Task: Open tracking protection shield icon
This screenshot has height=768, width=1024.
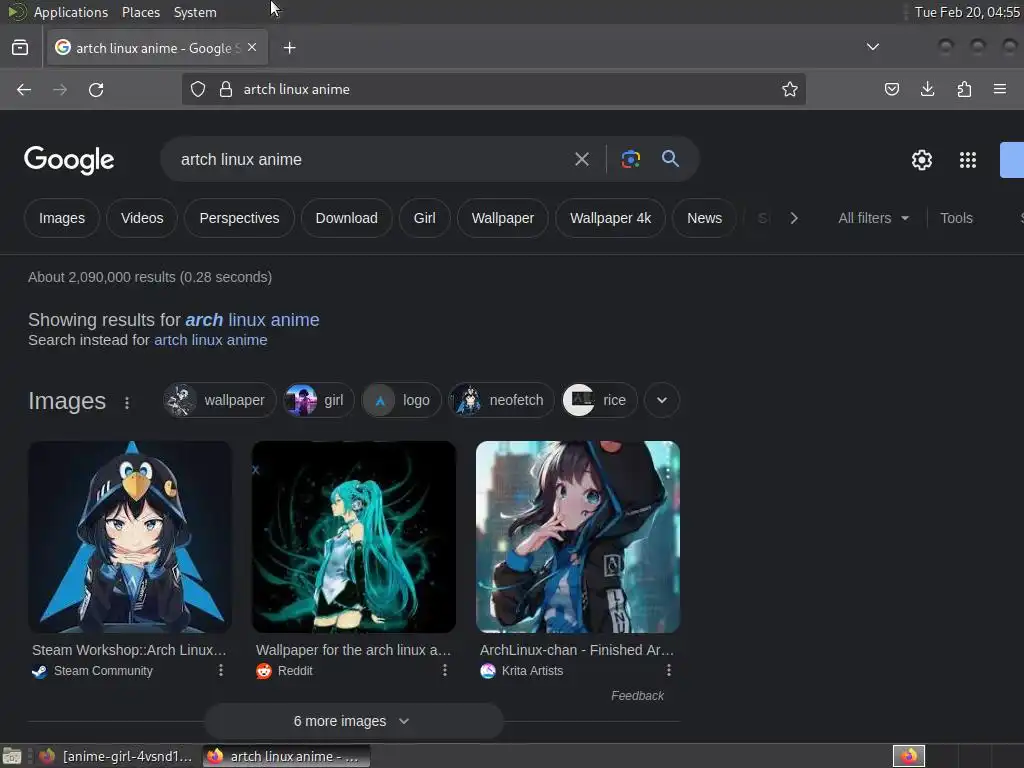Action: click(x=198, y=89)
